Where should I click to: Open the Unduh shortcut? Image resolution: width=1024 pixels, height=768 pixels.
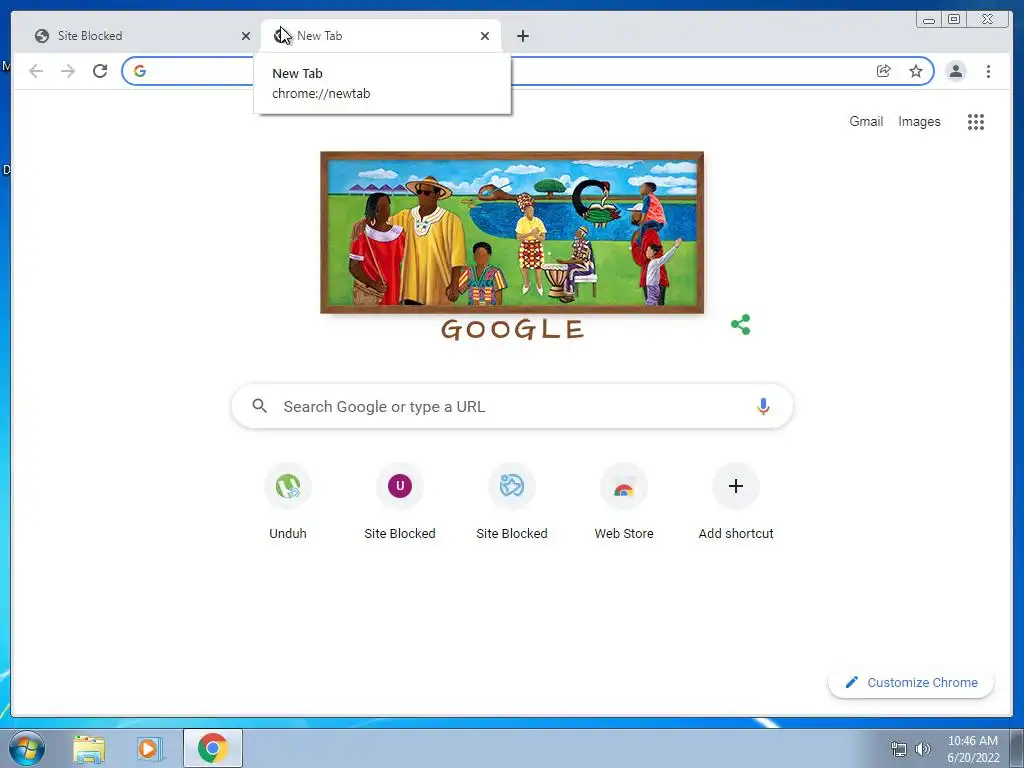click(x=288, y=502)
